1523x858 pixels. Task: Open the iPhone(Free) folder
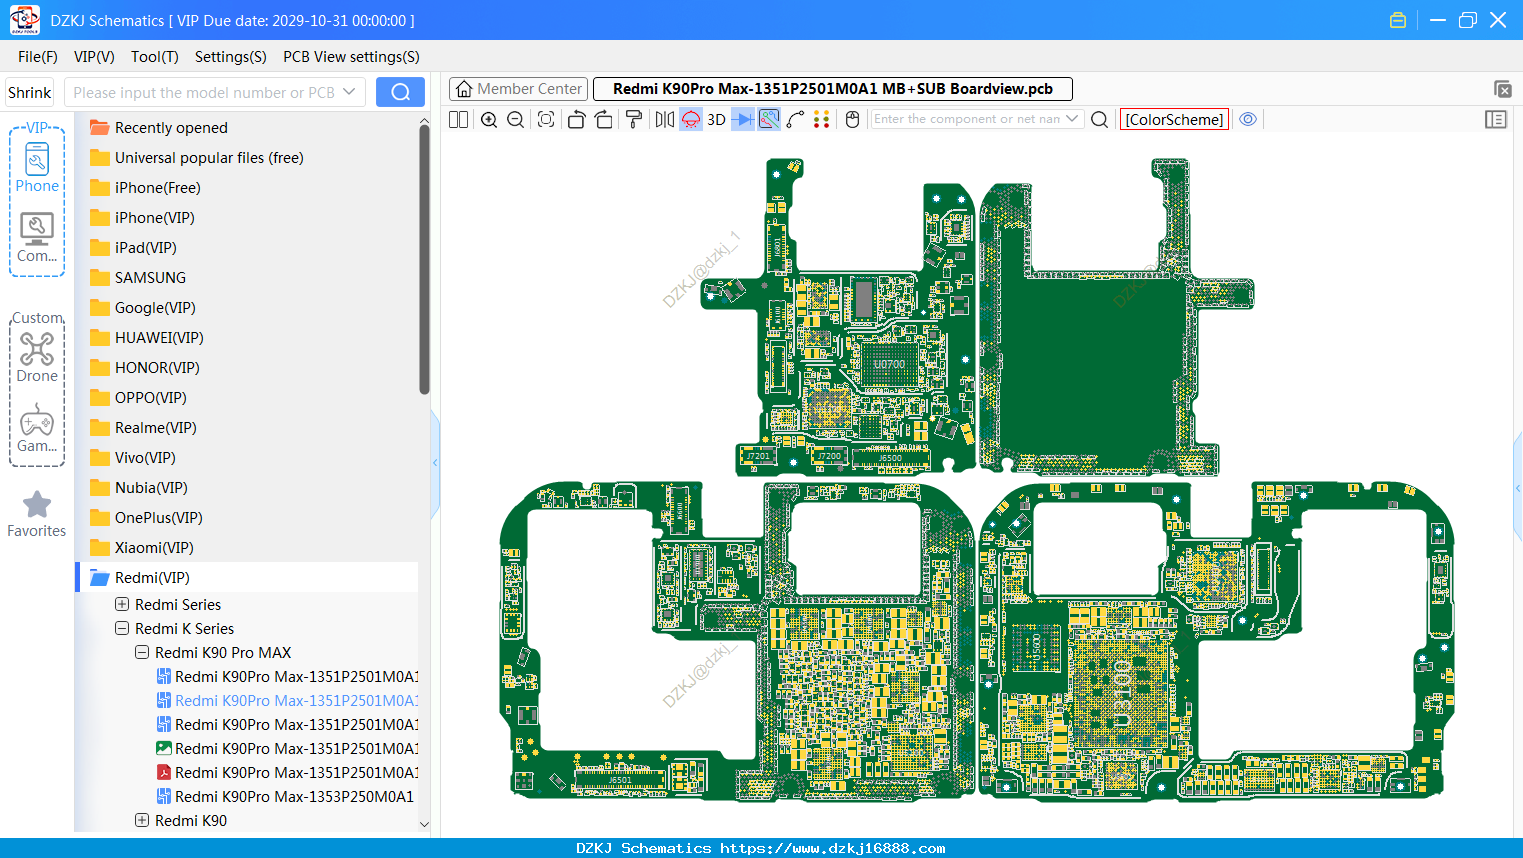pyautogui.click(x=157, y=187)
